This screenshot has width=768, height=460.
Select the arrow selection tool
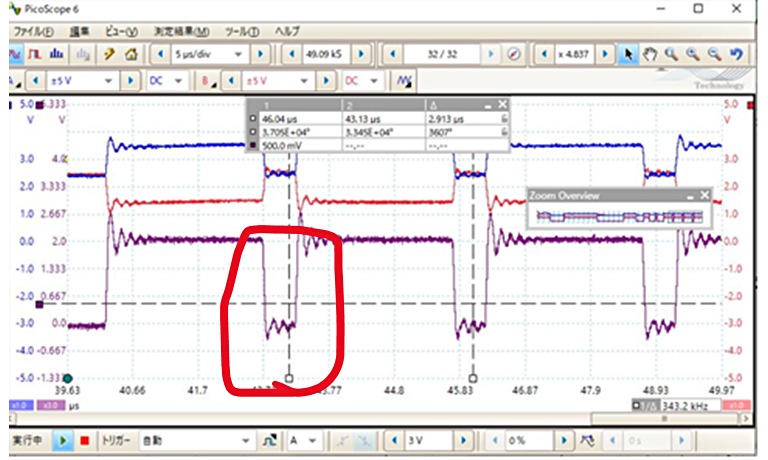[629, 53]
